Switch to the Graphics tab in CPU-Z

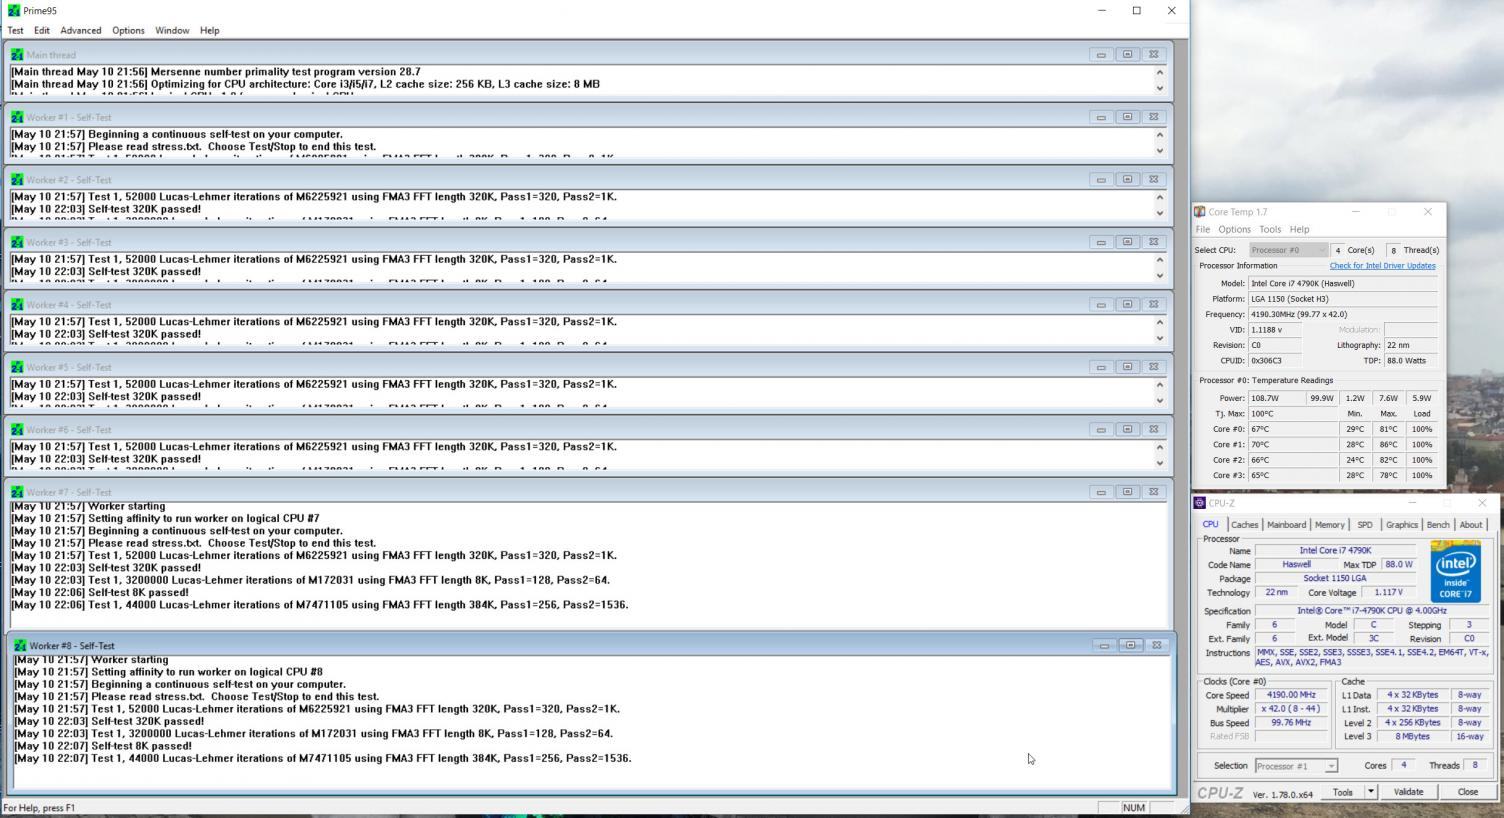click(x=1401, y=525)
